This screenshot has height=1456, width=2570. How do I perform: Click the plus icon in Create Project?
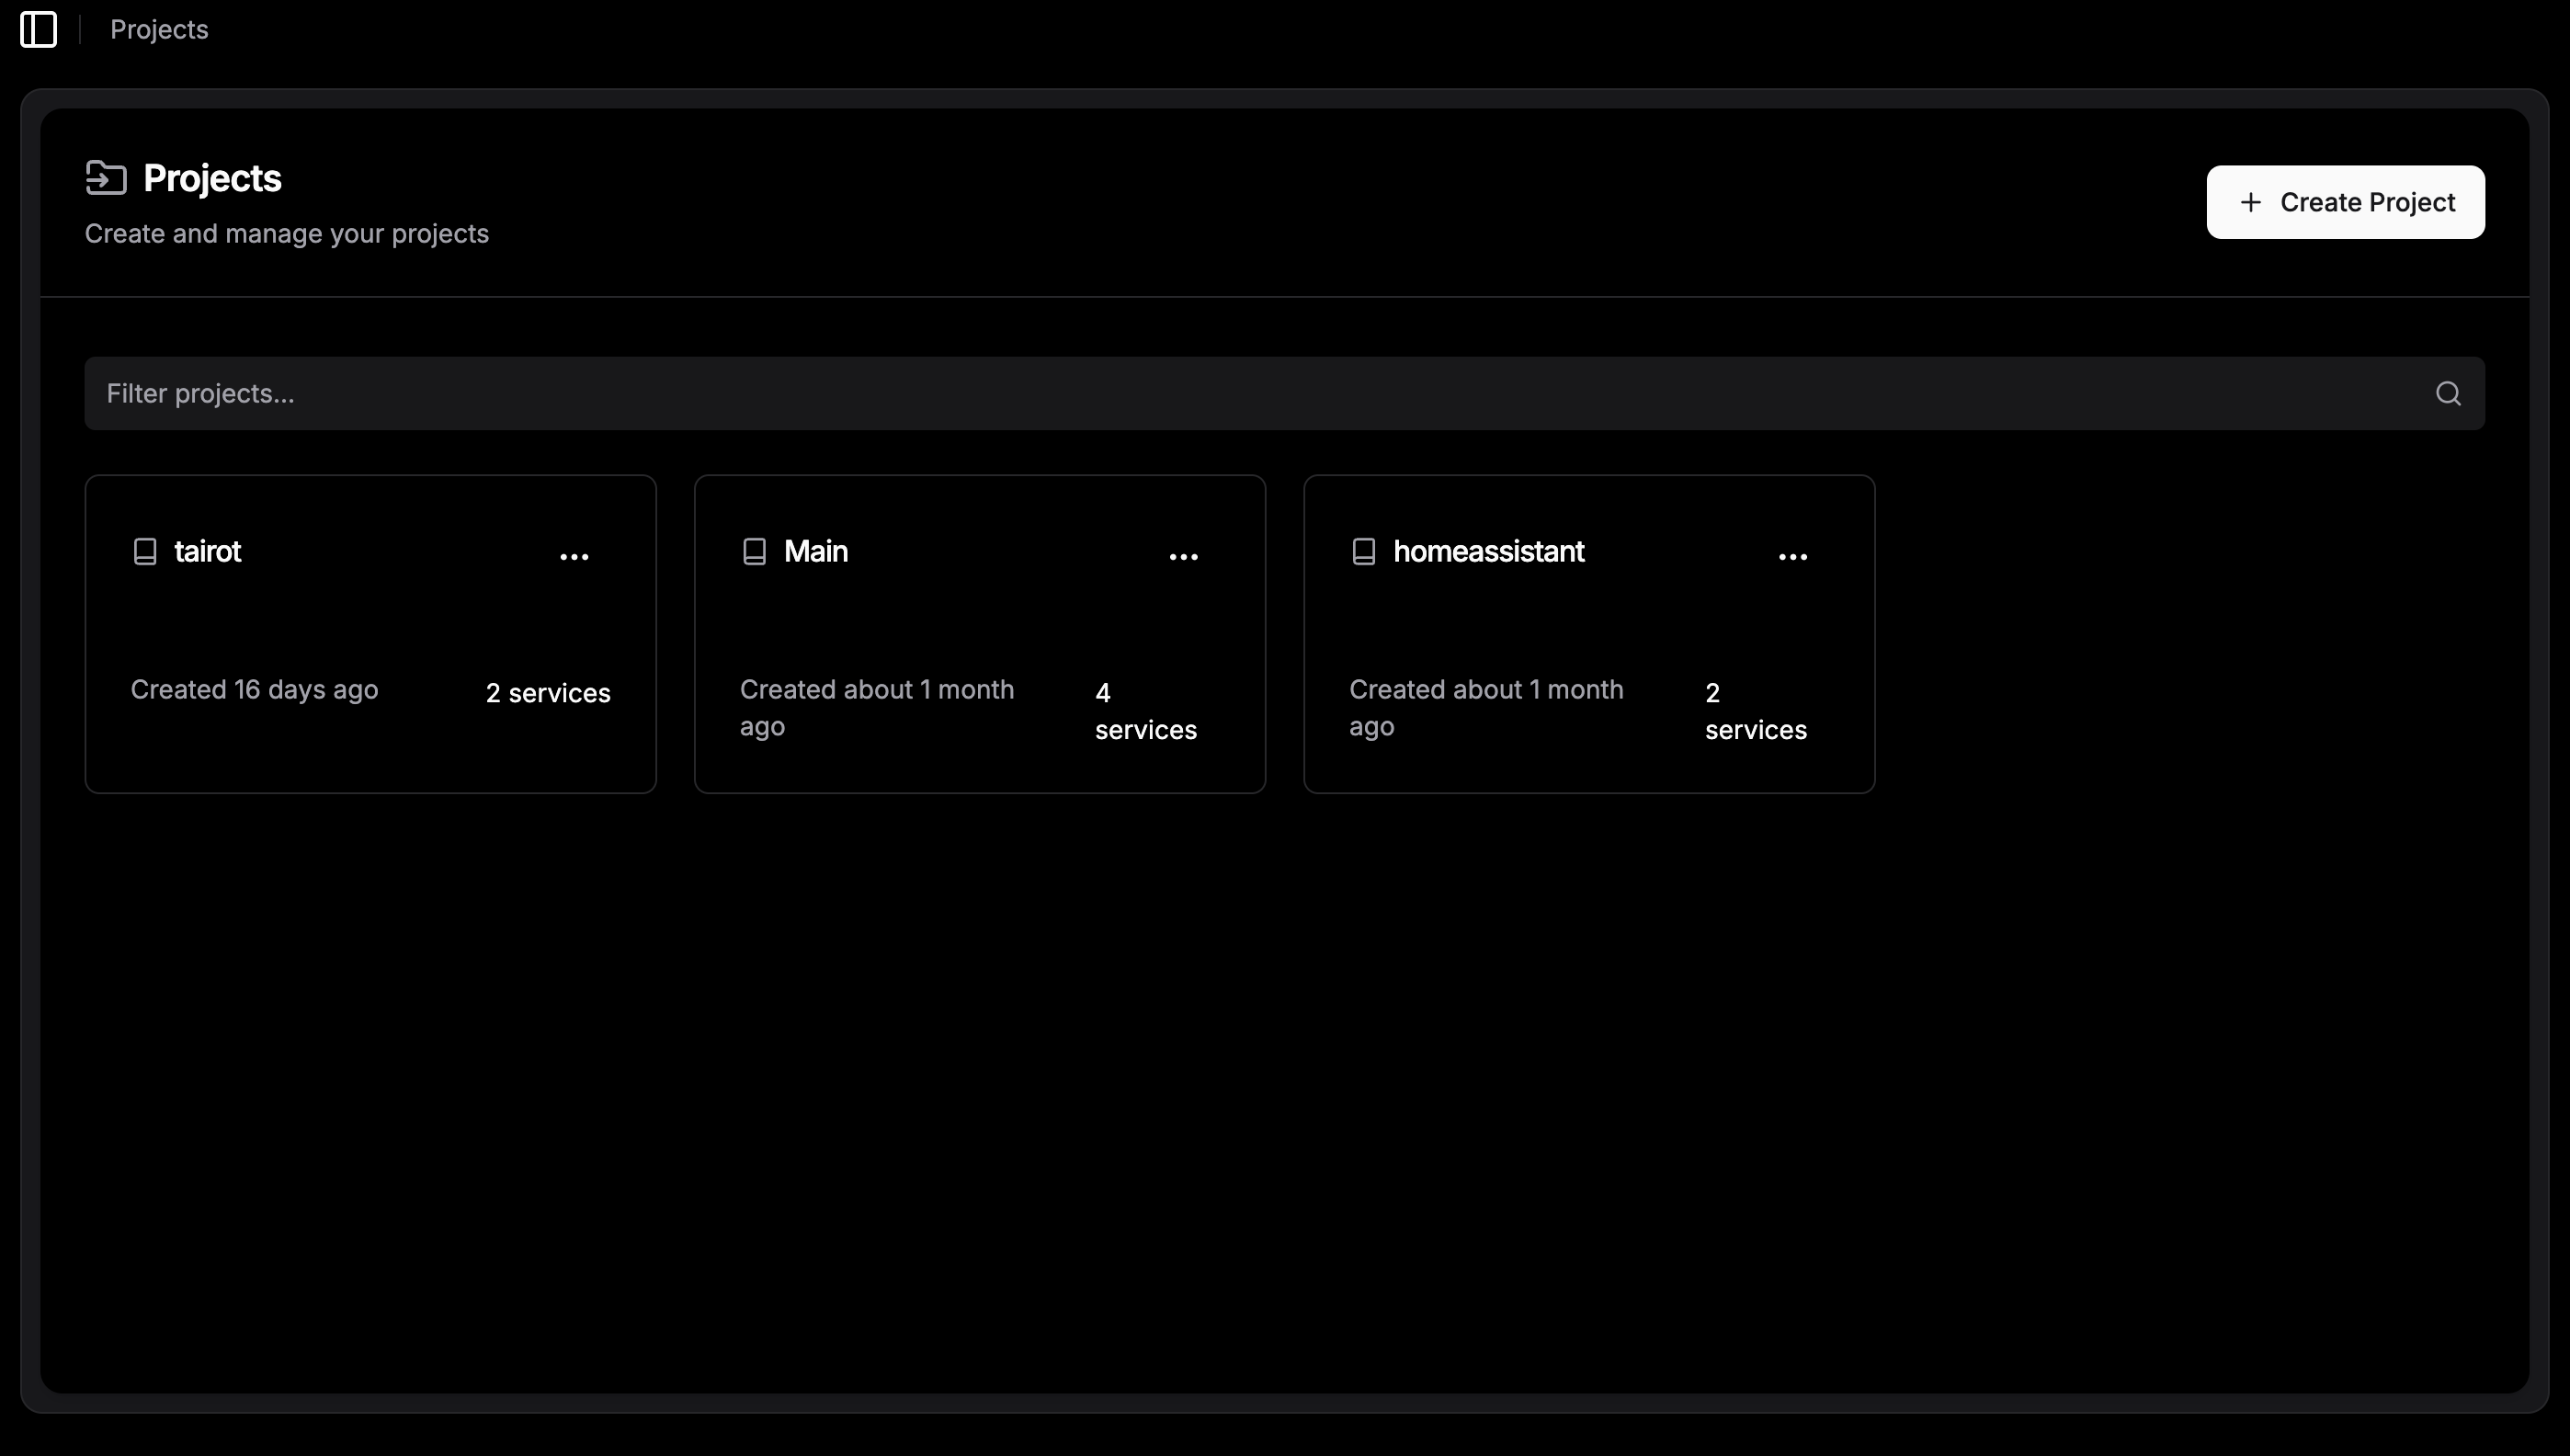pos(2250,202)
